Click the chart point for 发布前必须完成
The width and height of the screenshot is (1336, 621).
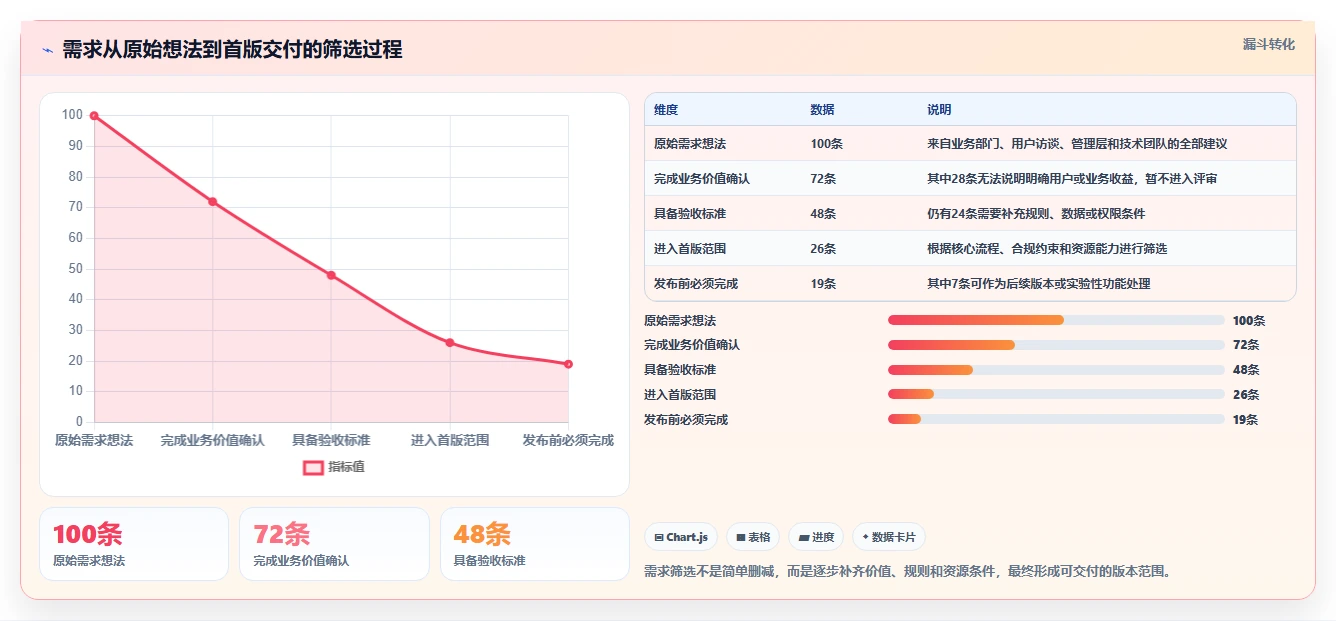coord(568,364)
